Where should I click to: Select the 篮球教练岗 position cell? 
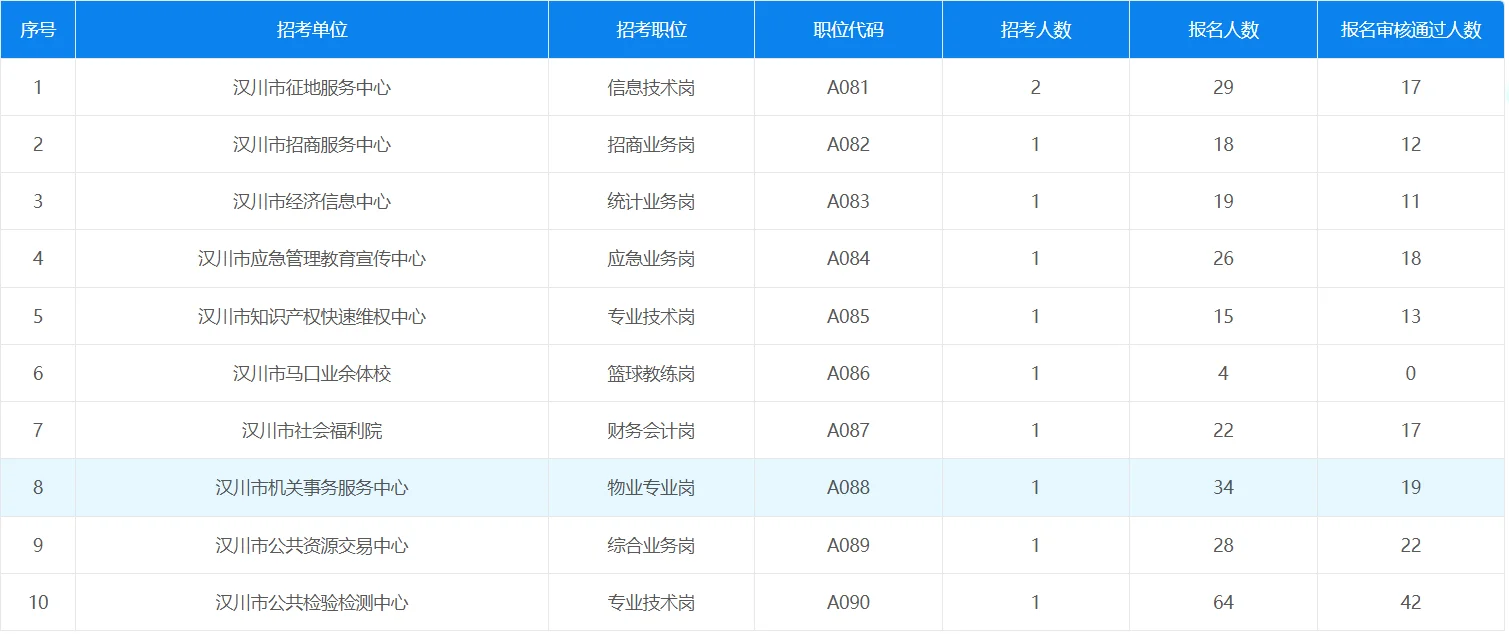coord(651,373)
